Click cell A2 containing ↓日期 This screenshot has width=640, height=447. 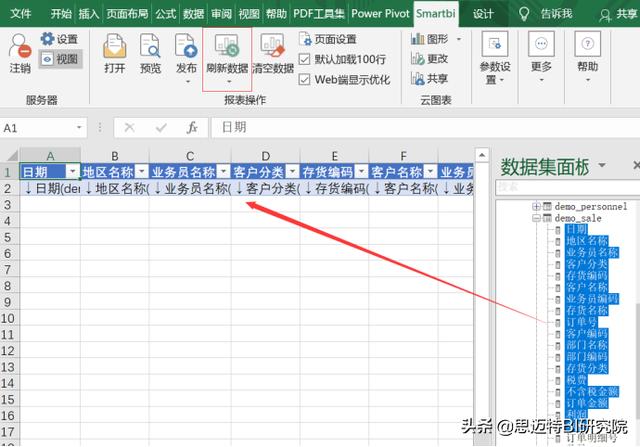point(50,188)
